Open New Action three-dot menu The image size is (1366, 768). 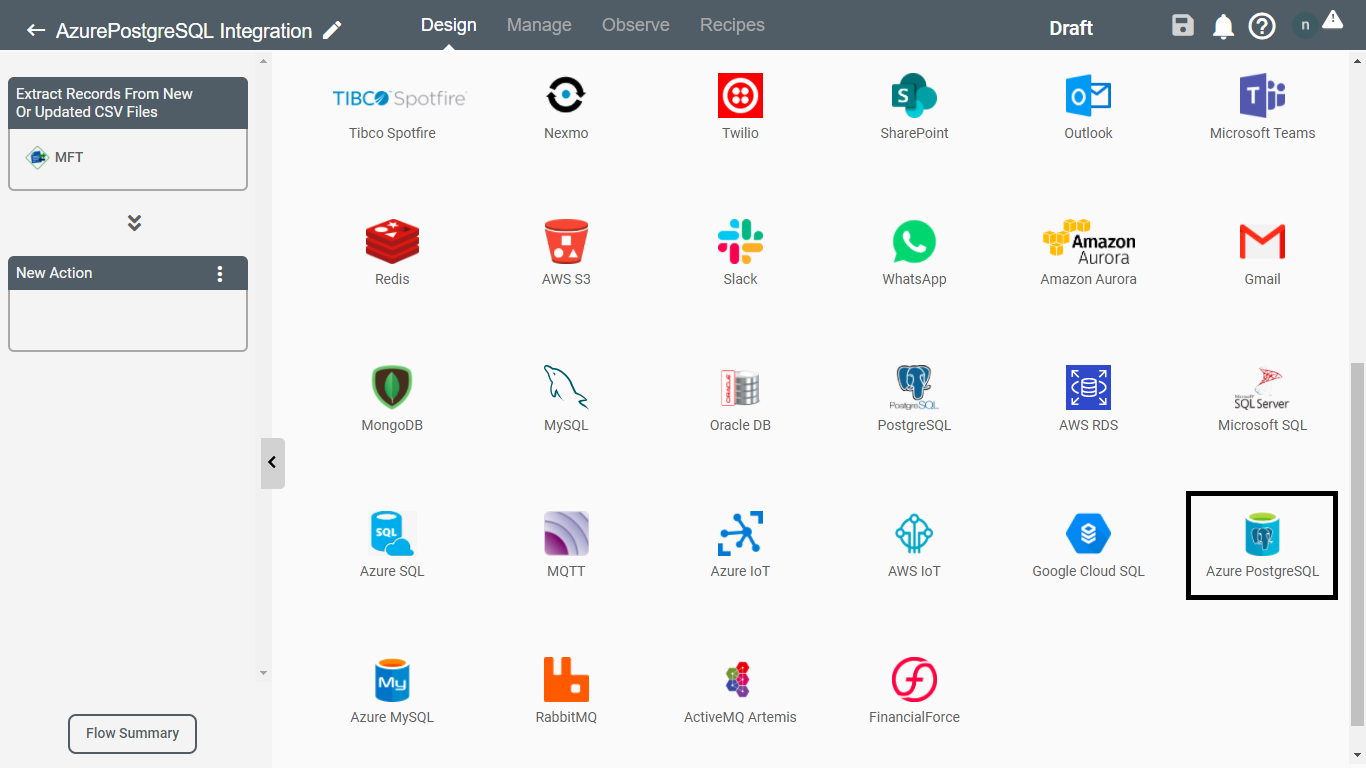[220, 274]
